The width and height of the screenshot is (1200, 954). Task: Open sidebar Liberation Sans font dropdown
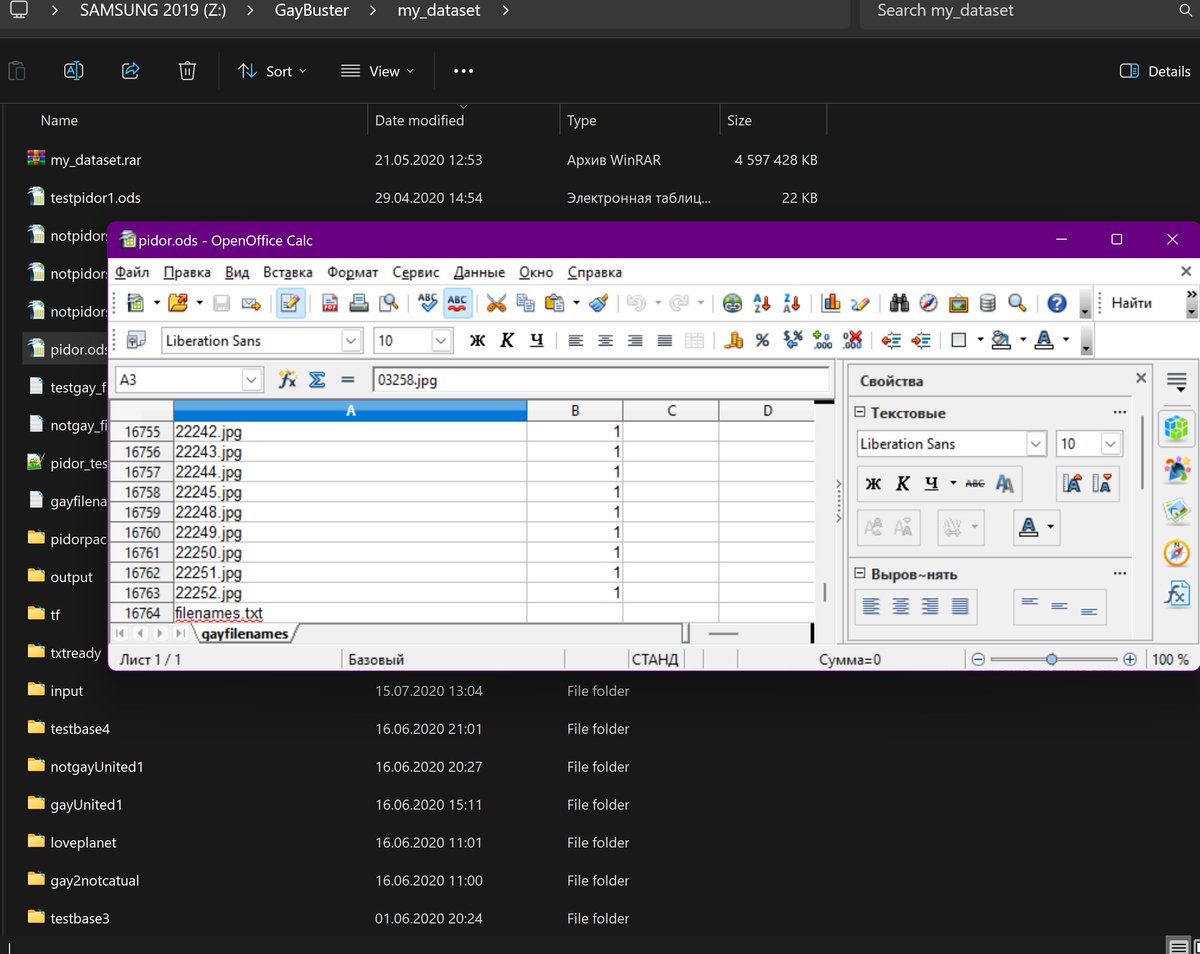click(x=1036, y=444)
